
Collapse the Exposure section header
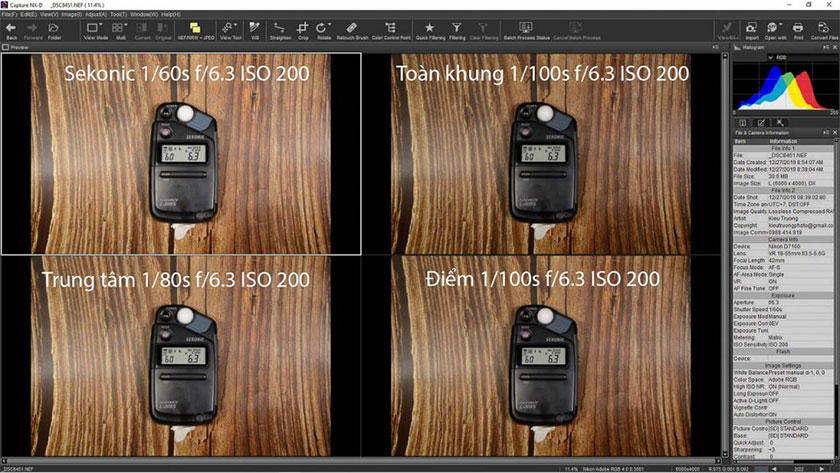(x=783, y=295)
